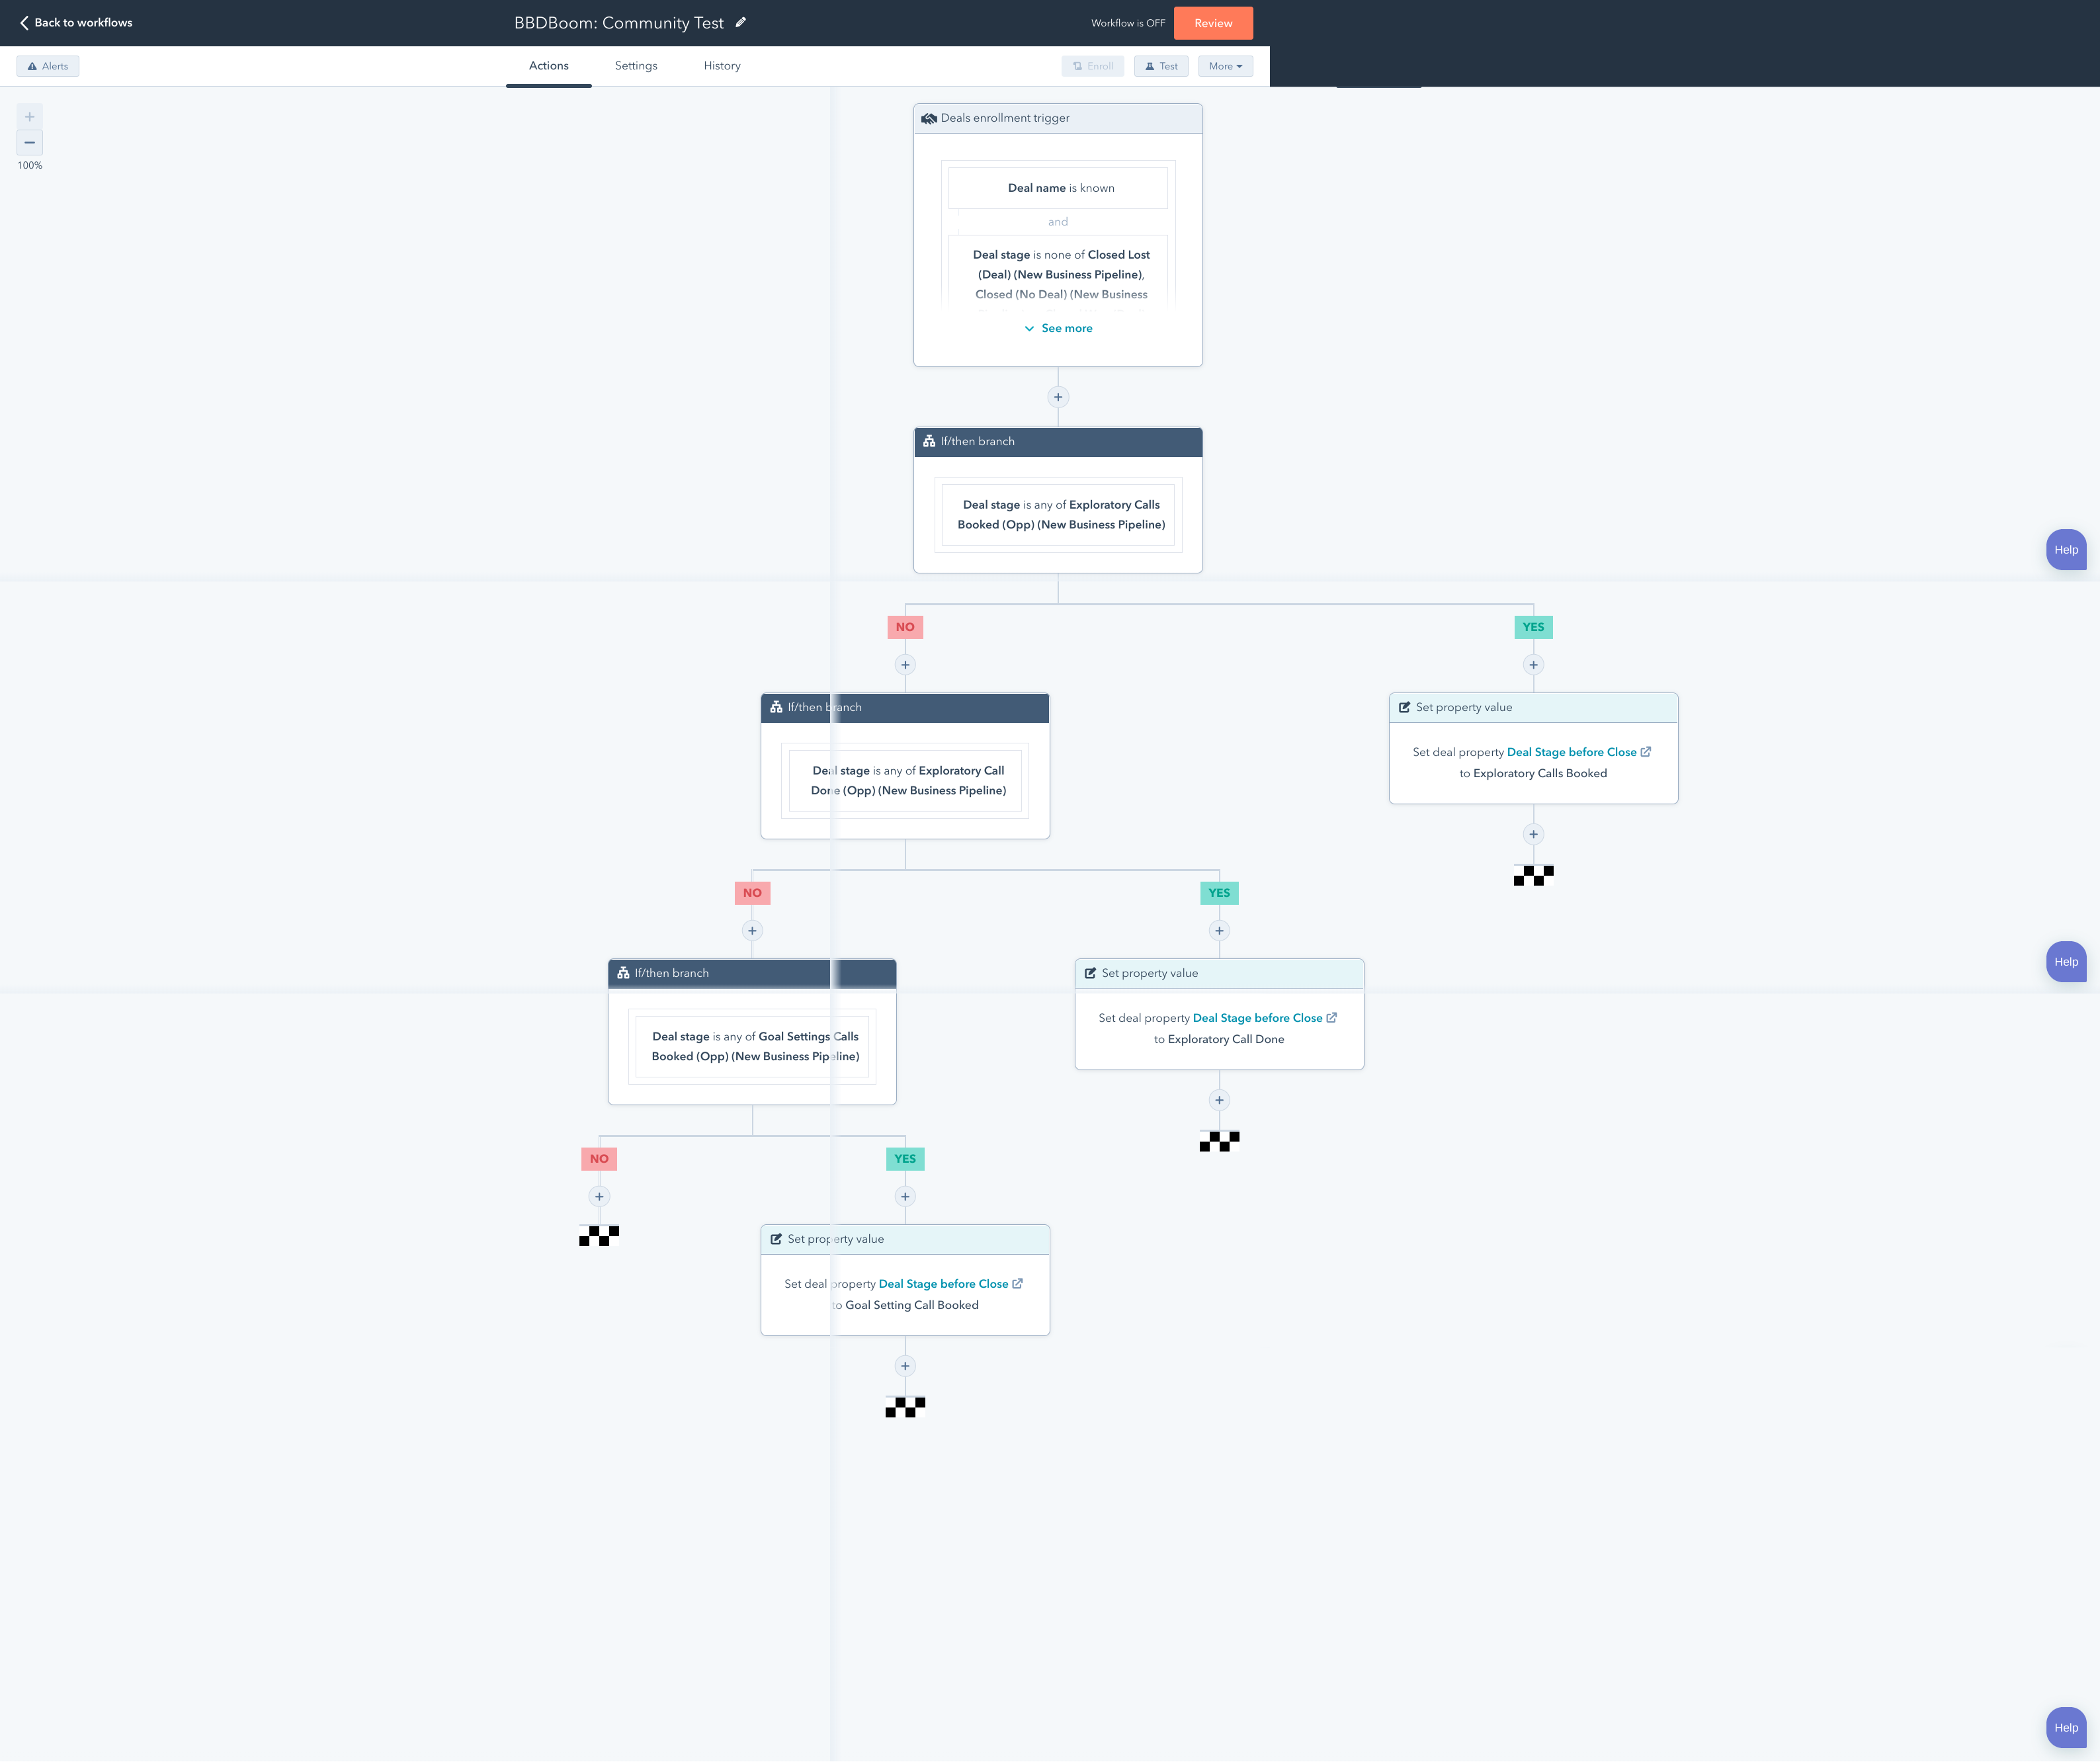Click plus below Deals enrollment trigger

click(x=1058, y=397)
